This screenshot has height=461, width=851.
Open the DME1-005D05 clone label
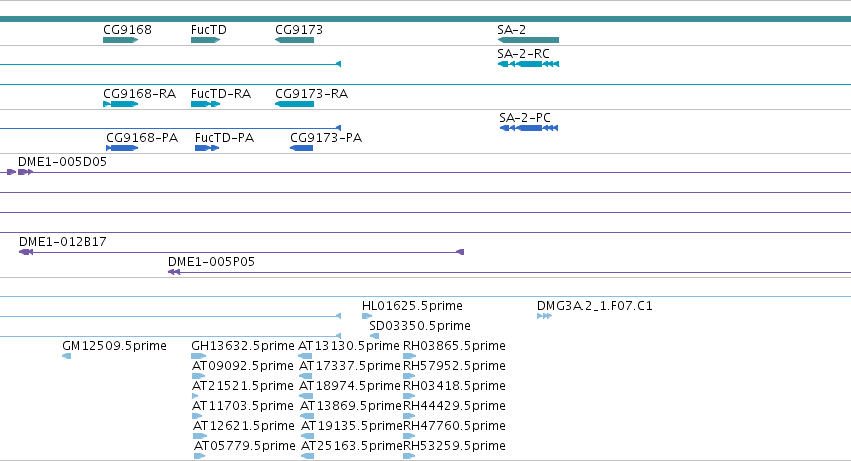coord(62,162)
